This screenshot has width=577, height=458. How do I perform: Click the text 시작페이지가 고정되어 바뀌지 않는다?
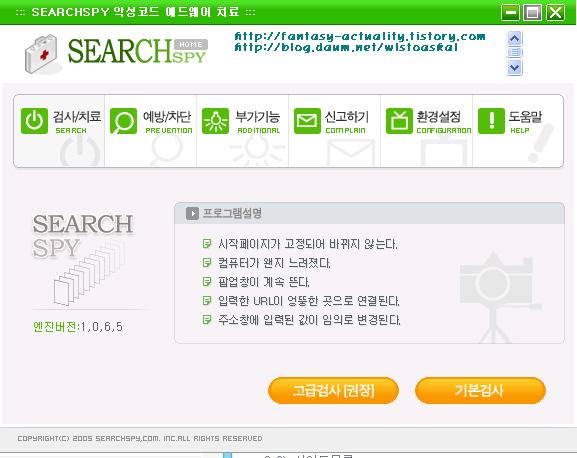[x=308, y=244]
